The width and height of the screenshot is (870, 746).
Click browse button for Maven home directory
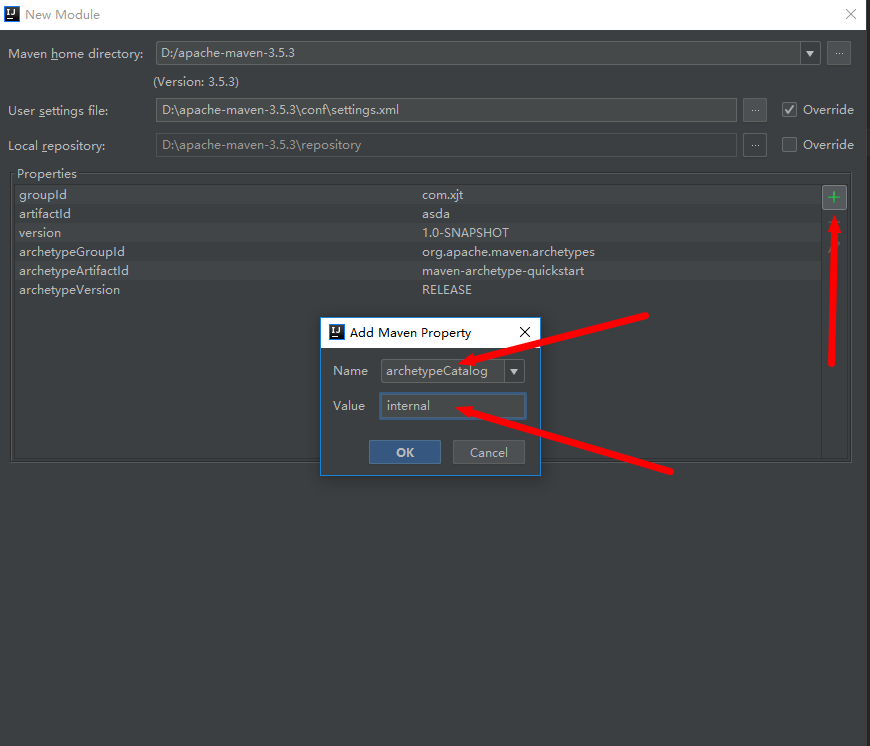[x=839, y=53]
